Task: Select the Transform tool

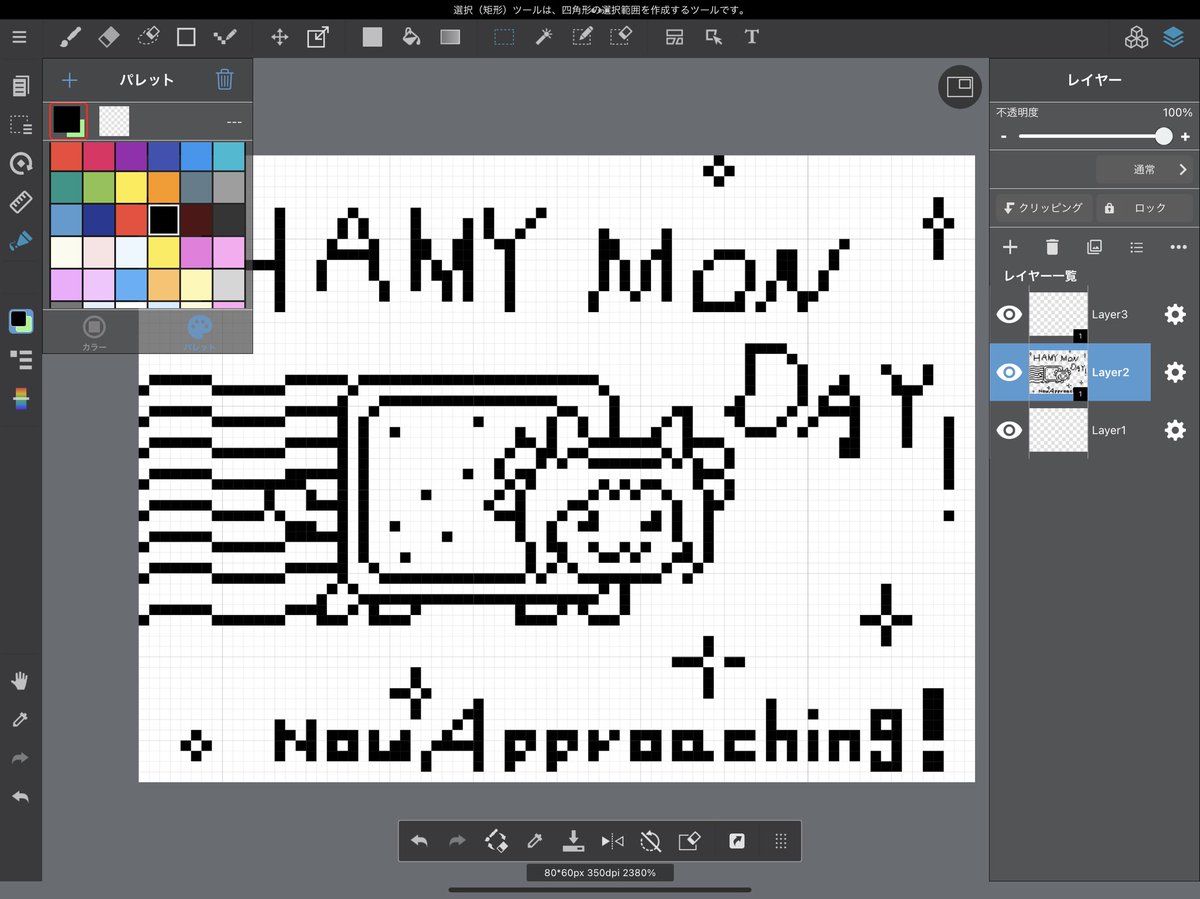Action: tap(318, 37)
